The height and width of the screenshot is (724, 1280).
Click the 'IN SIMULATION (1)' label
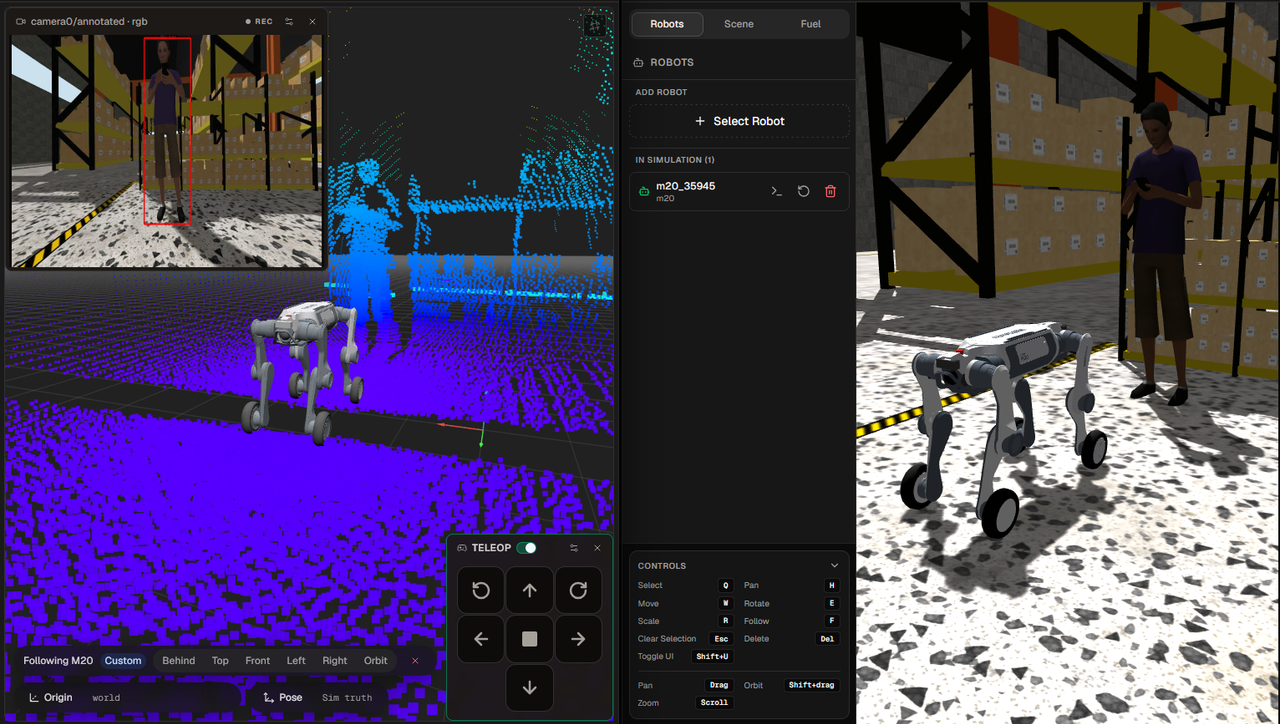click(x=675, y=160)
